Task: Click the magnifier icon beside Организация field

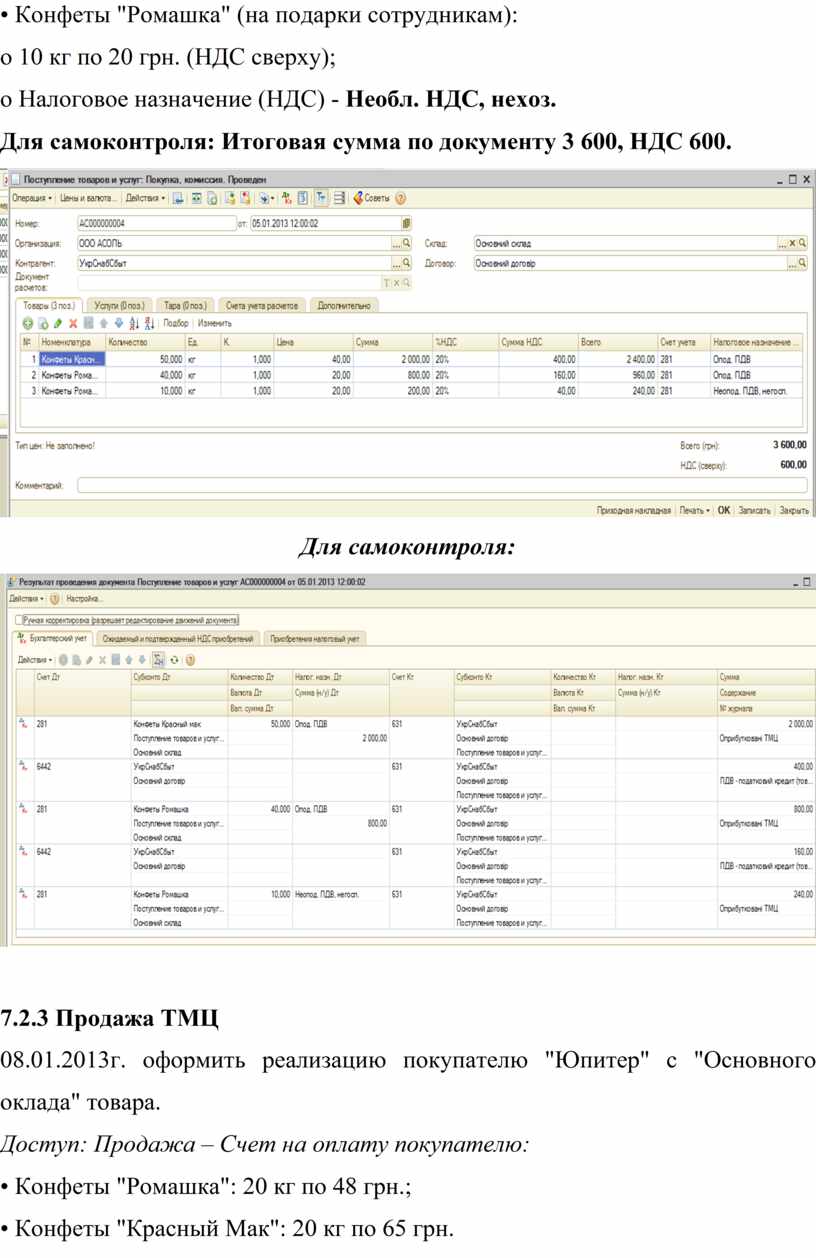Action: tap(406, 243)
